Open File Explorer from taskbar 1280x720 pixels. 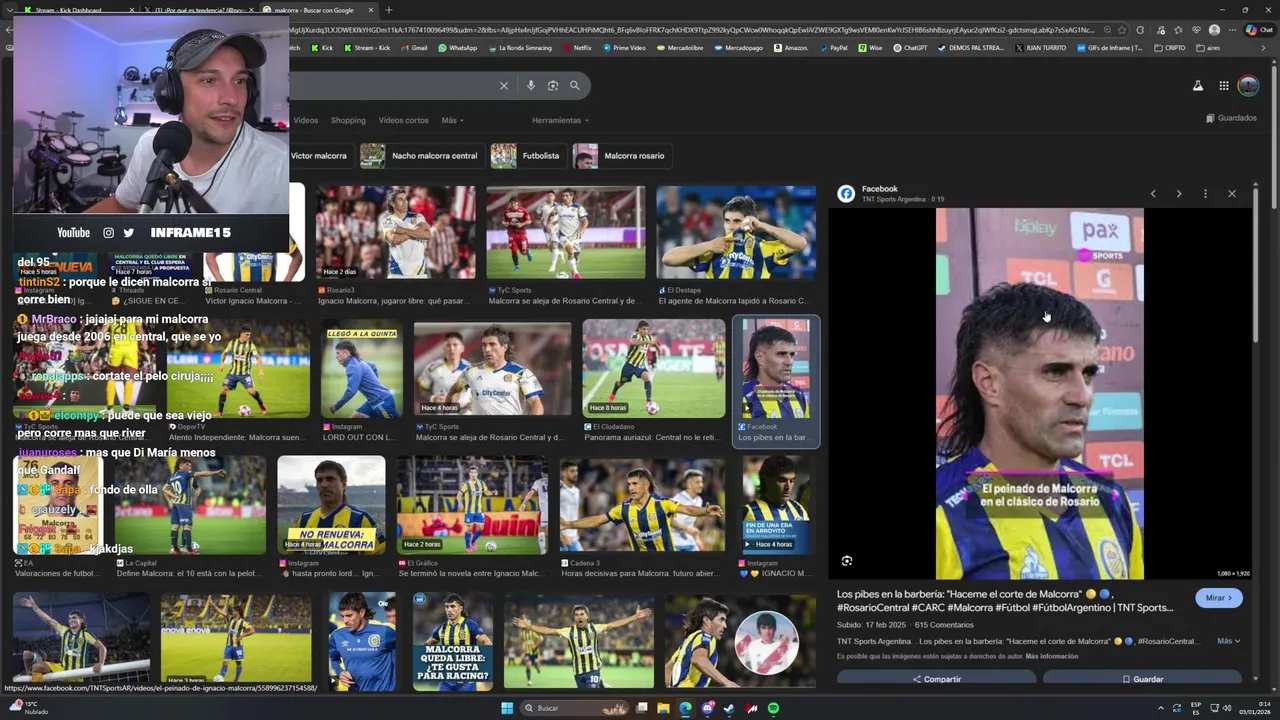tap(663, 708)
